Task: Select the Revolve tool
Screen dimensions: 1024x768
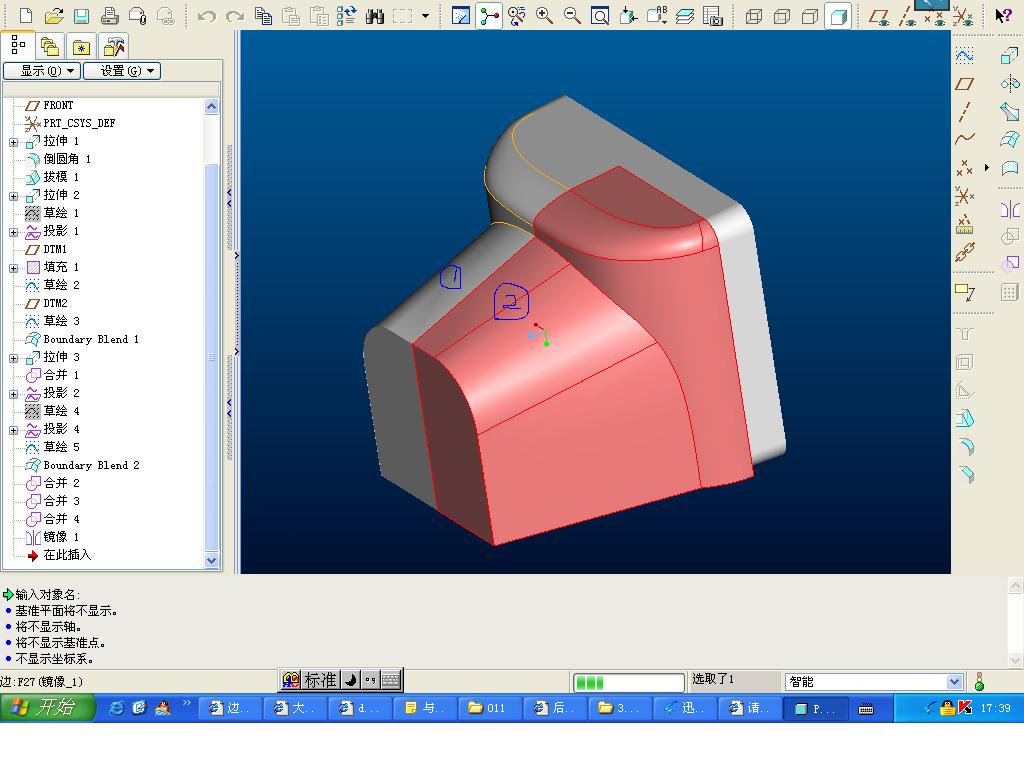Action: pos(1010,84)
